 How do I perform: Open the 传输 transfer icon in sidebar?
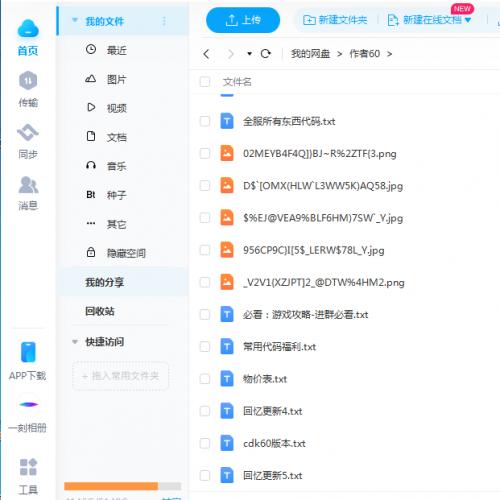click(x=28, y=81)
